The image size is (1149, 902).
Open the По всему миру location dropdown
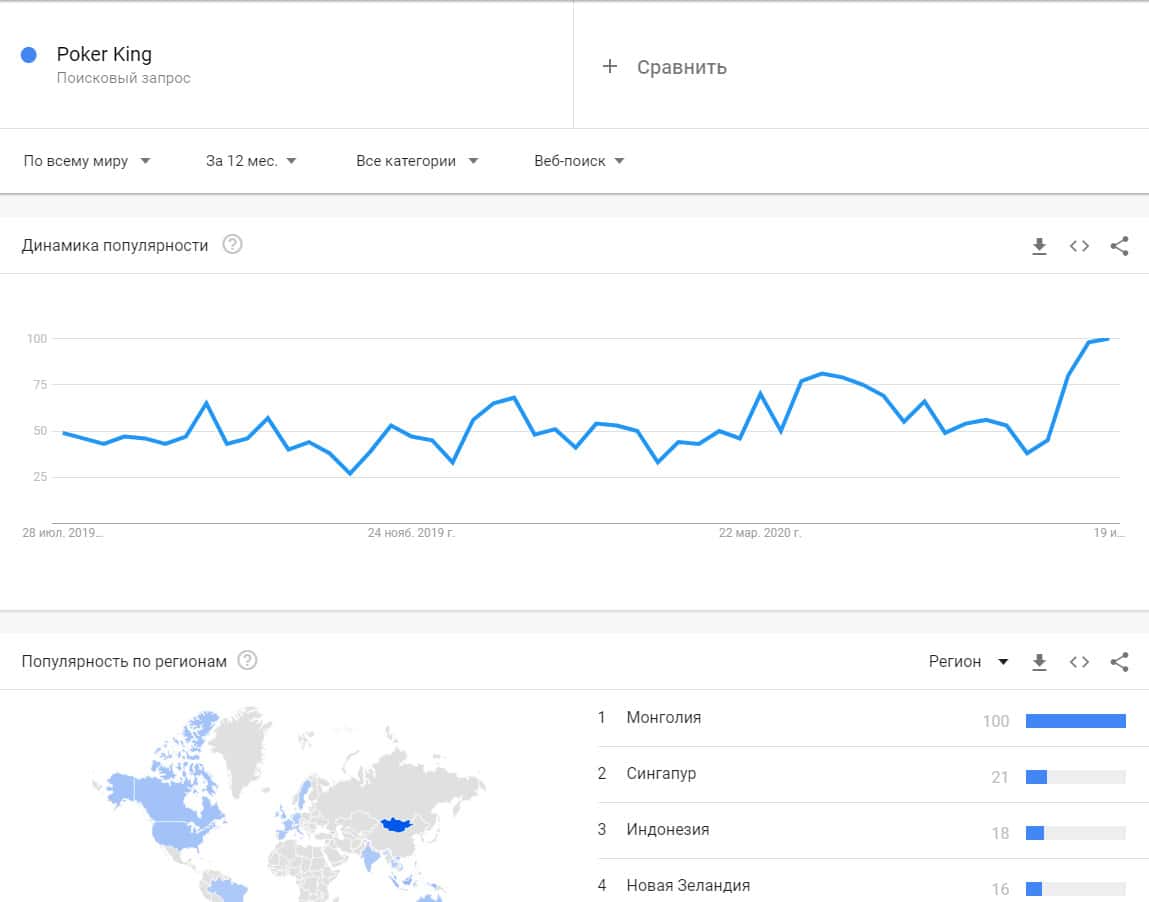coord(87,161)
